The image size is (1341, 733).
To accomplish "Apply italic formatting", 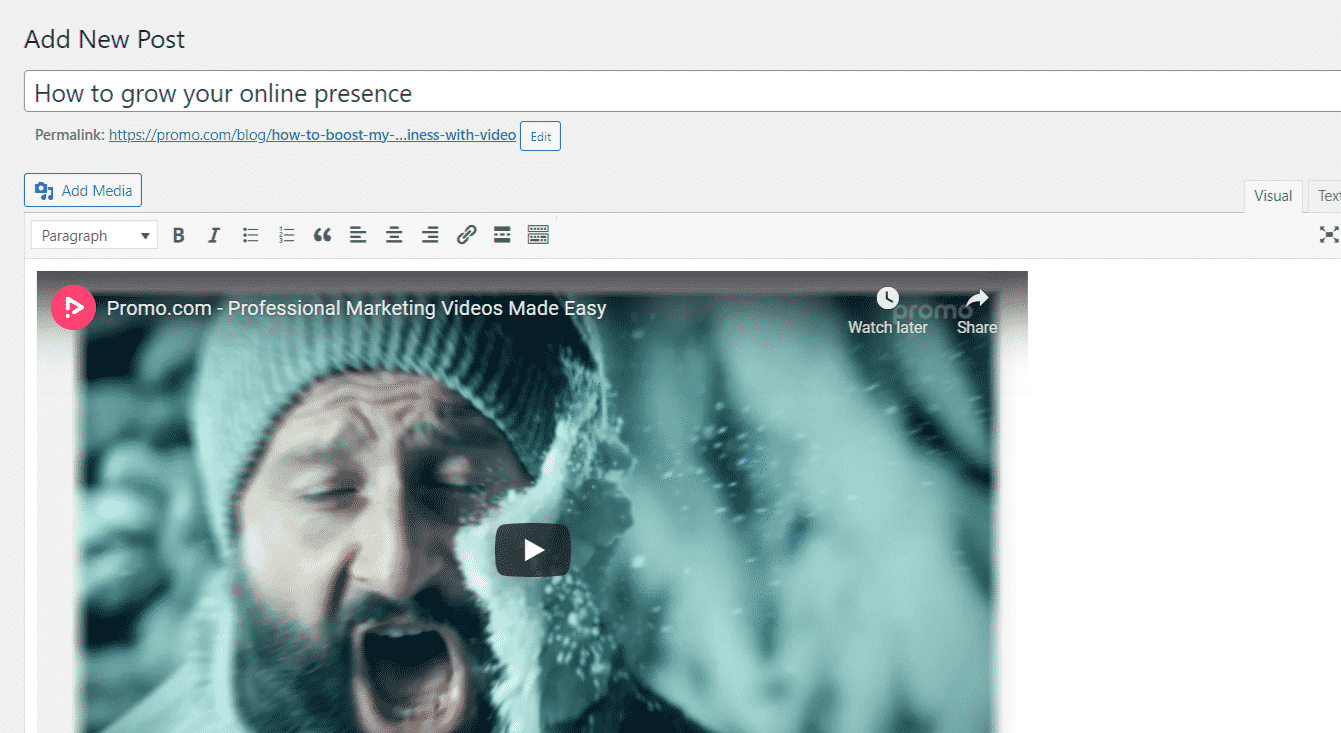I will [213, 234].
